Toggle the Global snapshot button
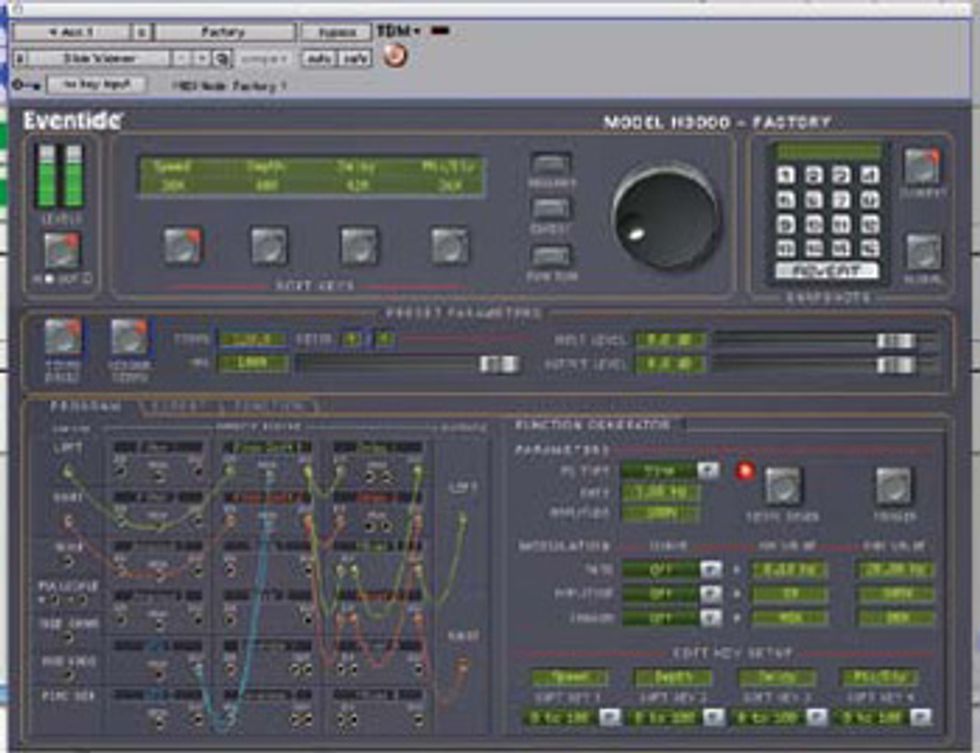The height and width of the screenshot is (753, 980). click(924, 252)
